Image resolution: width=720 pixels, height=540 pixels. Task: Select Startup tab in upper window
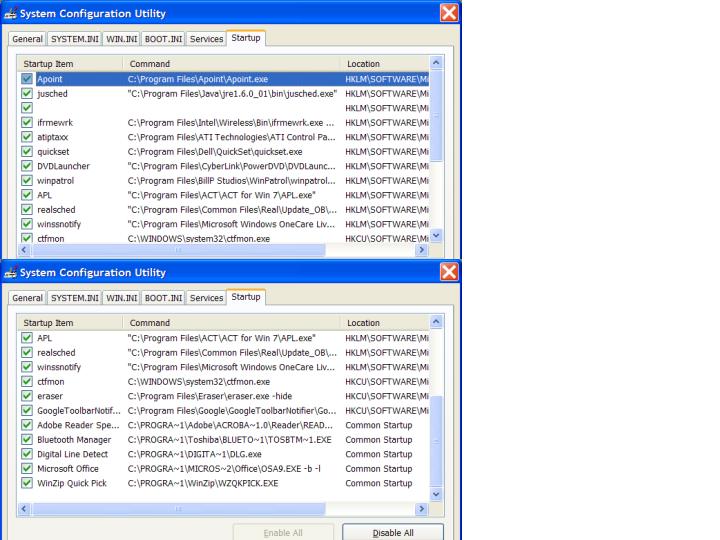[246, 38]
